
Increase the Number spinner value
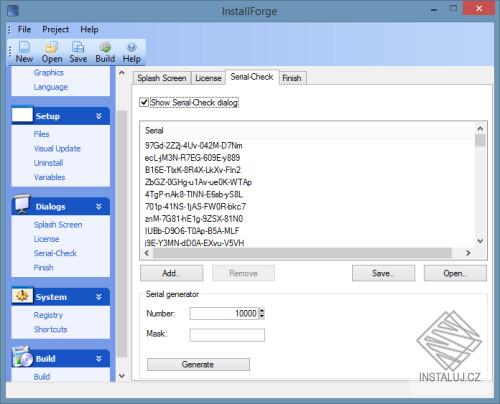pyautogui.click(x=262, y=310)
